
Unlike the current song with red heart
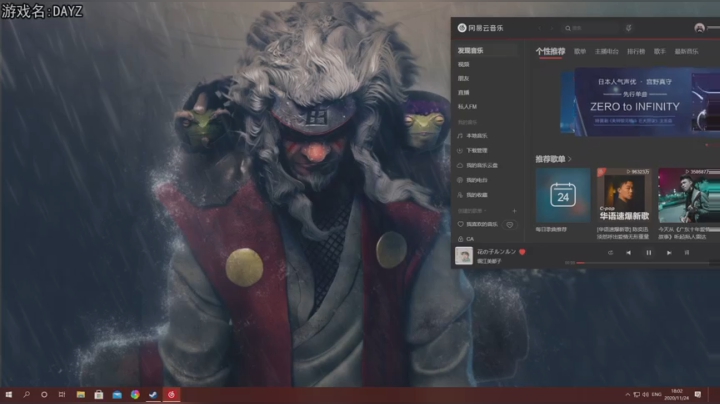click(x=522, y=252)
